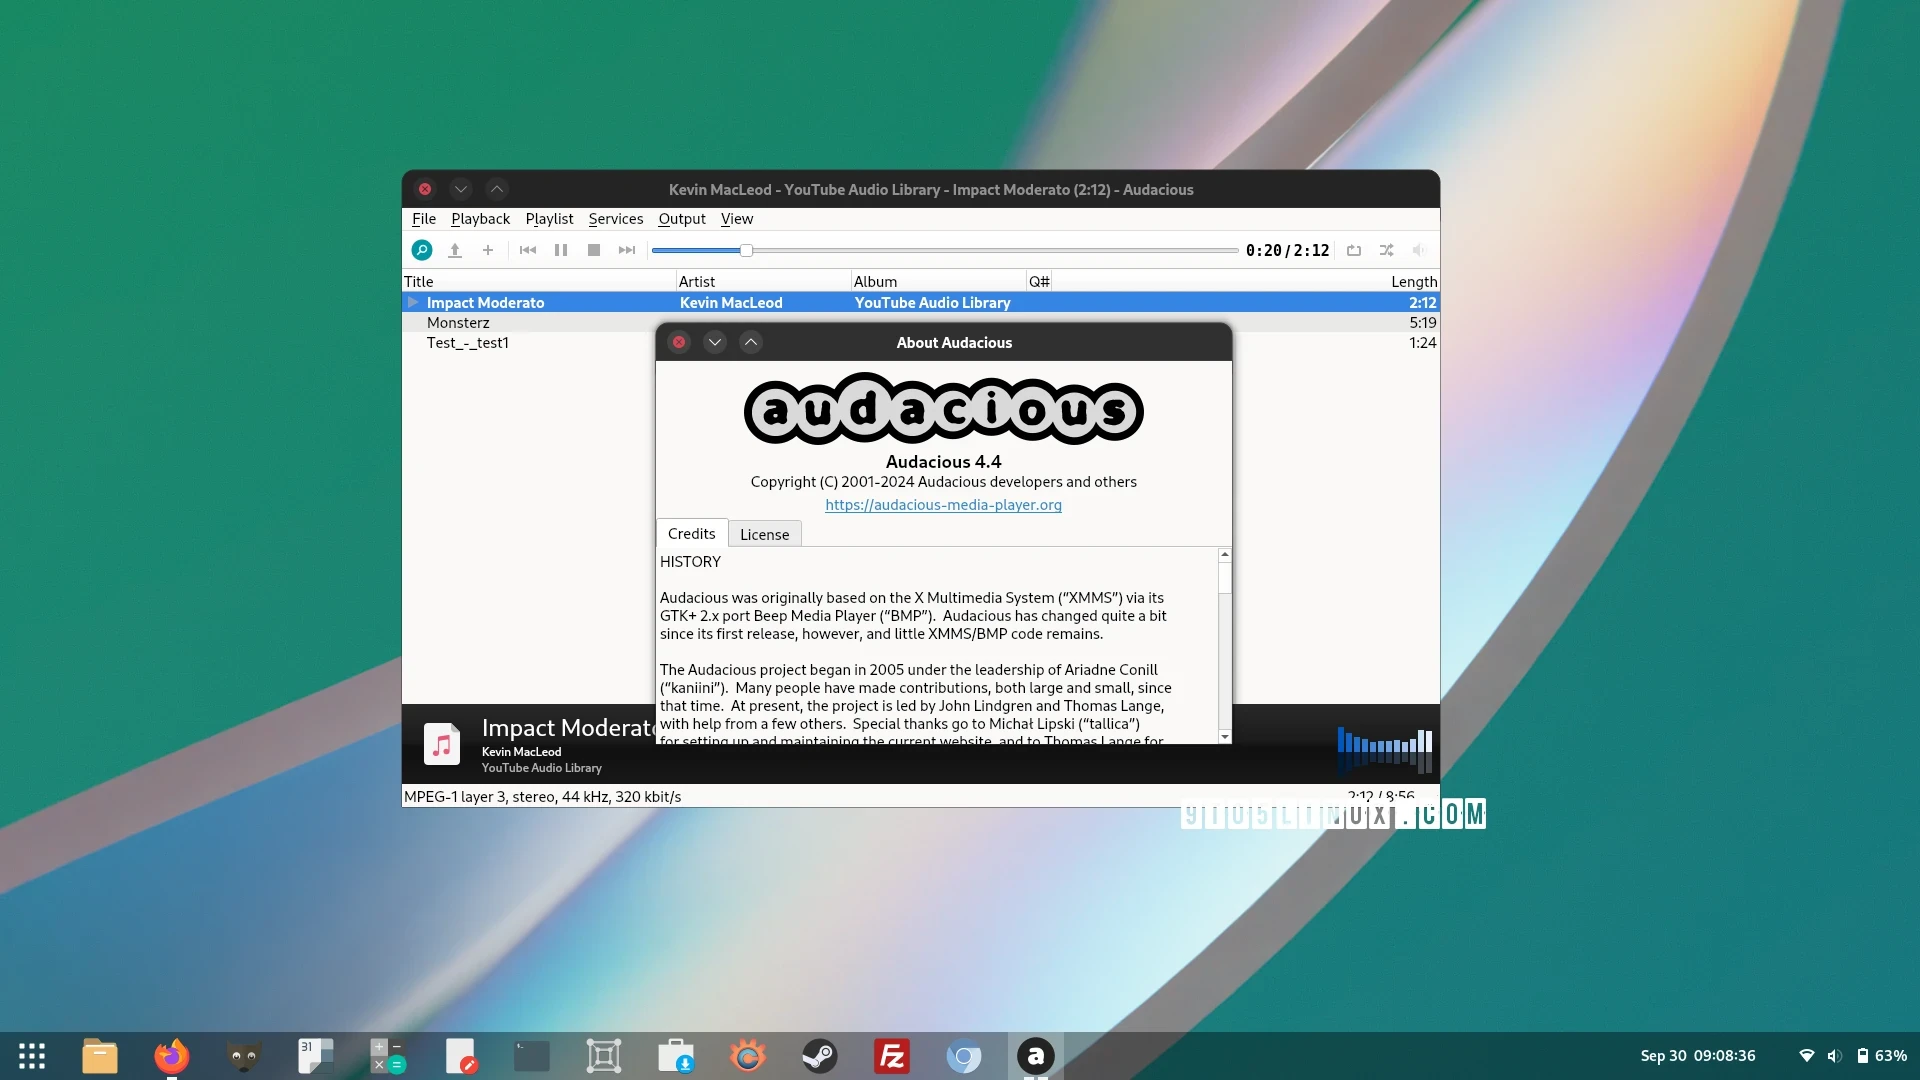The height and width of the screenshot is (1080, 1920).
Task: Minimize the main Audacious window
Action: [461, 189]
